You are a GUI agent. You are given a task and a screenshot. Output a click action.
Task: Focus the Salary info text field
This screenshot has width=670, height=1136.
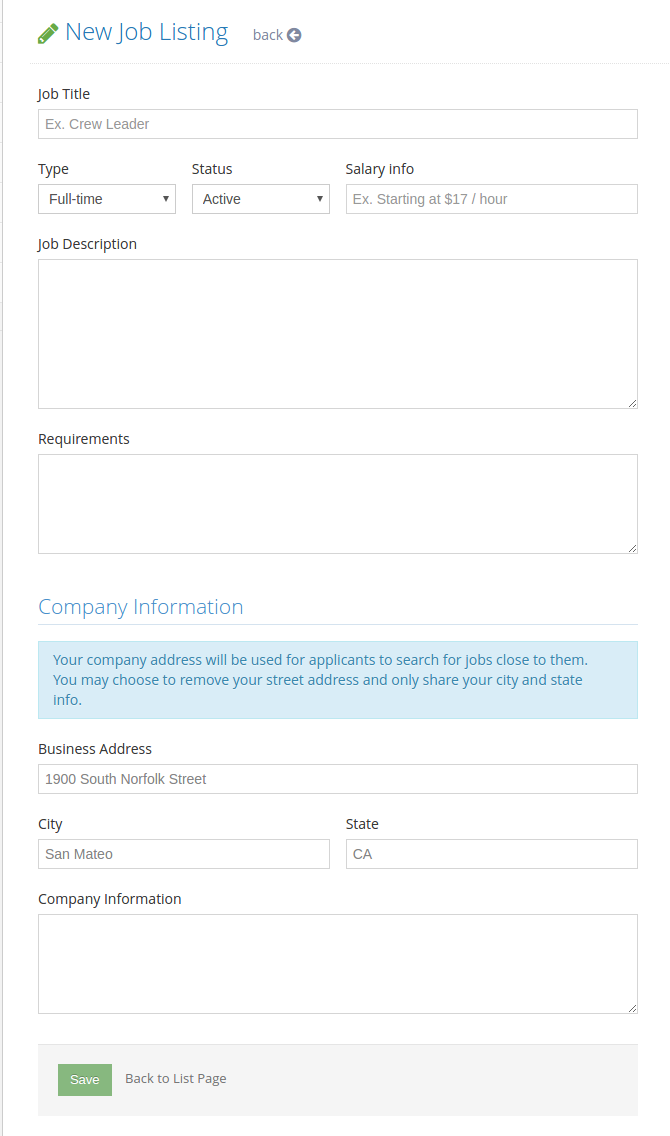[492, 199]
